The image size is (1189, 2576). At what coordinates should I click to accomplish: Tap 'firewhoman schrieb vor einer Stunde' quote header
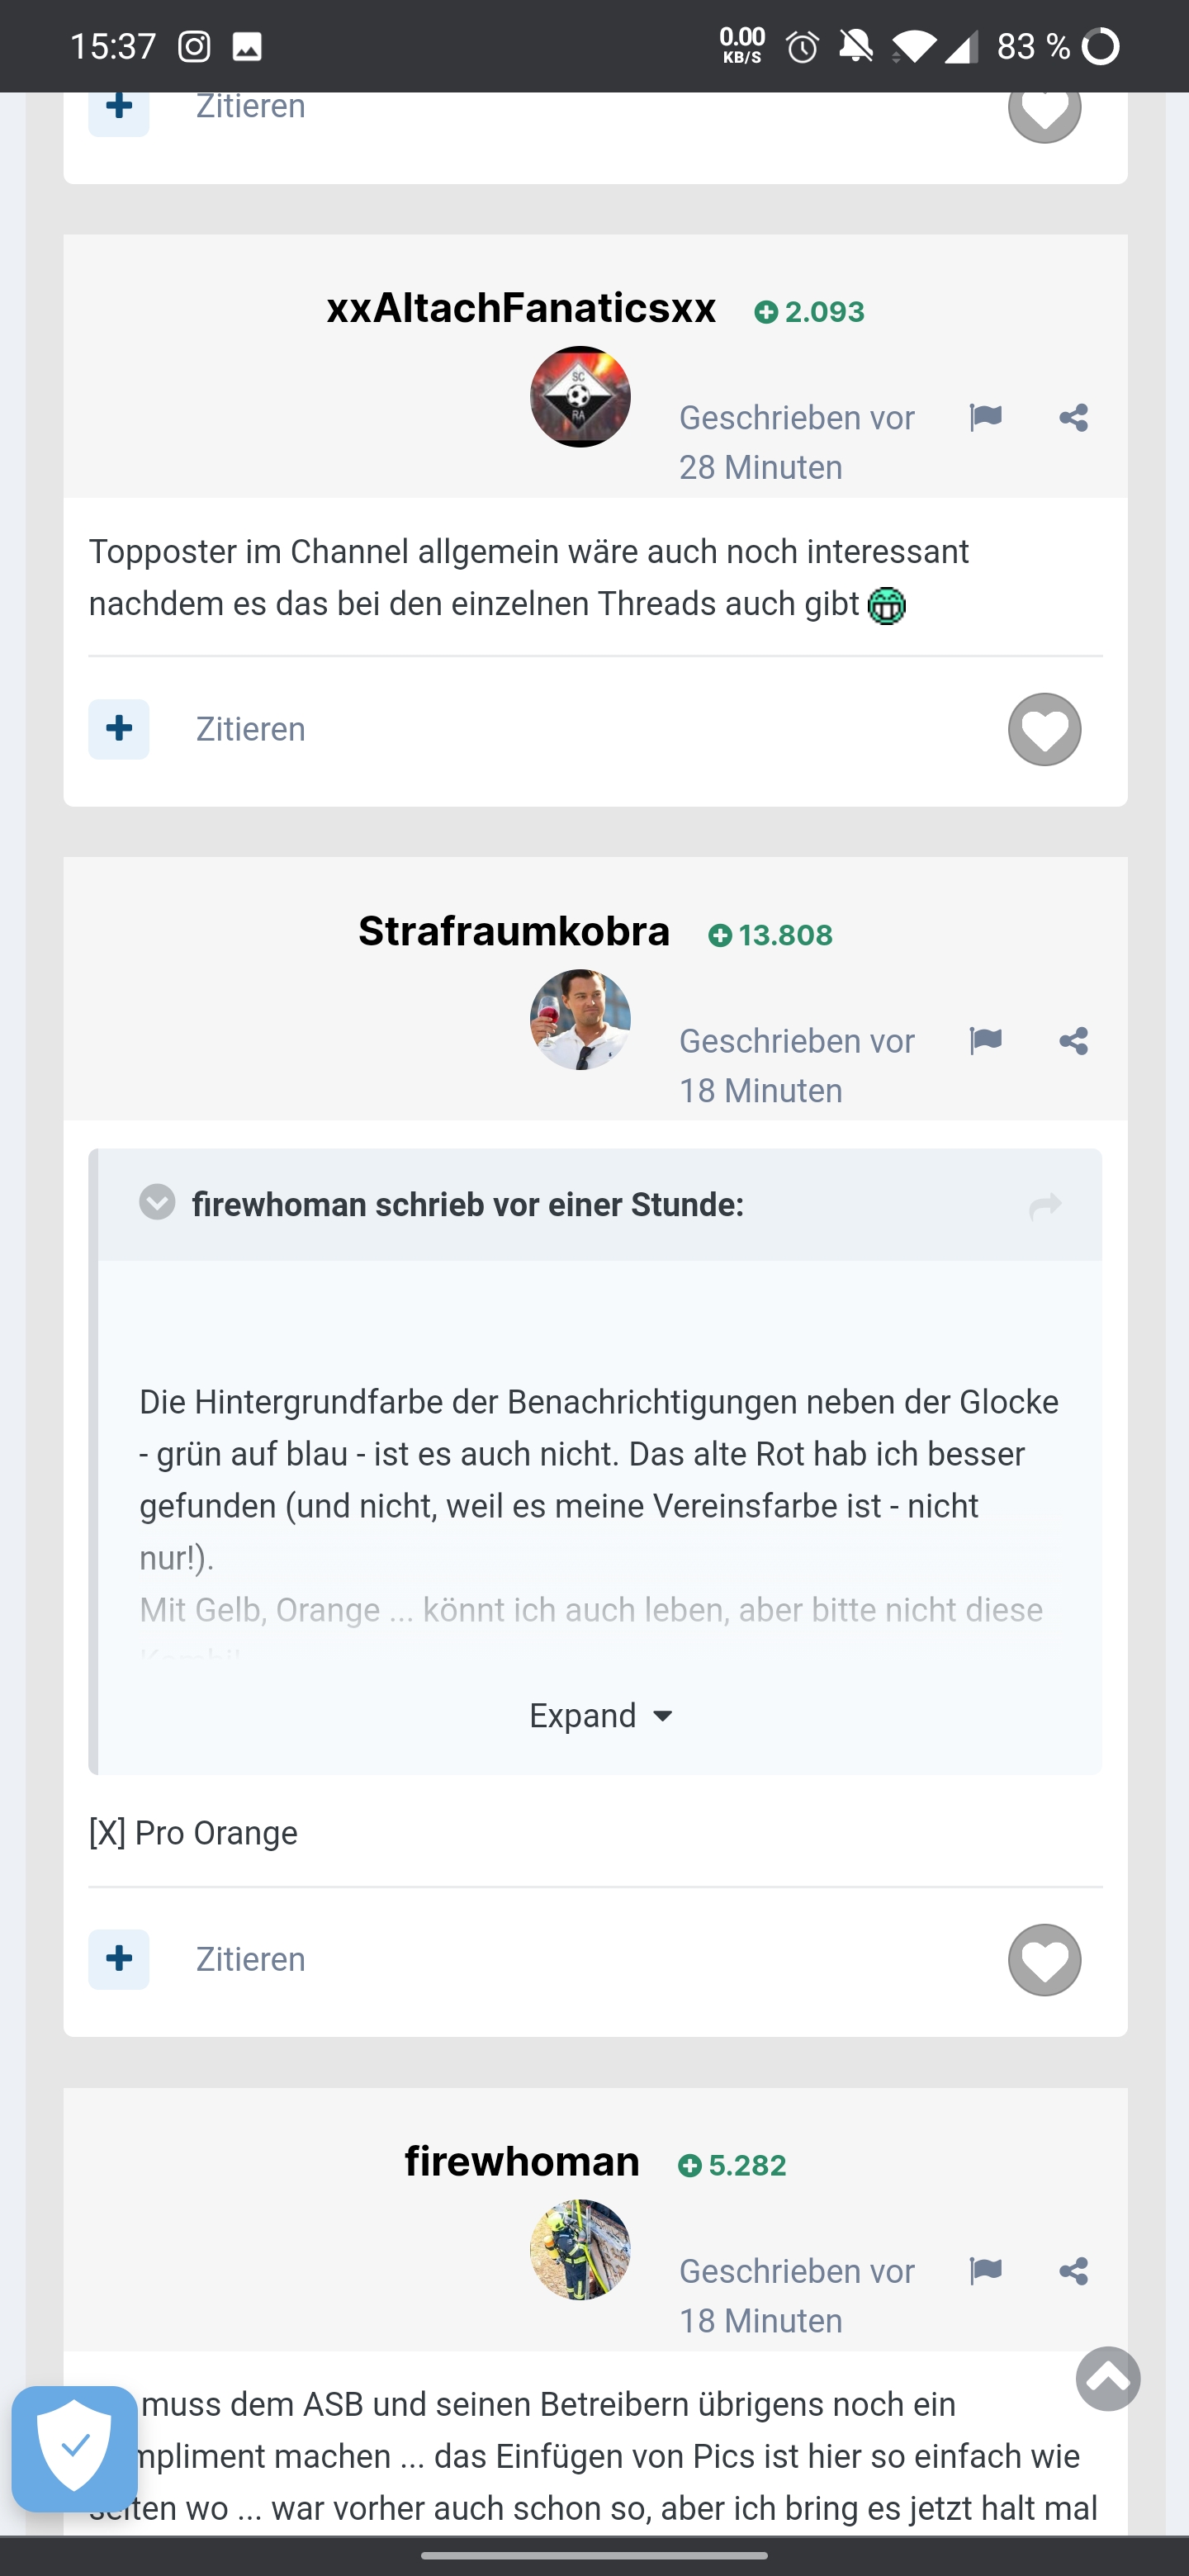[x=468, y=1205]
